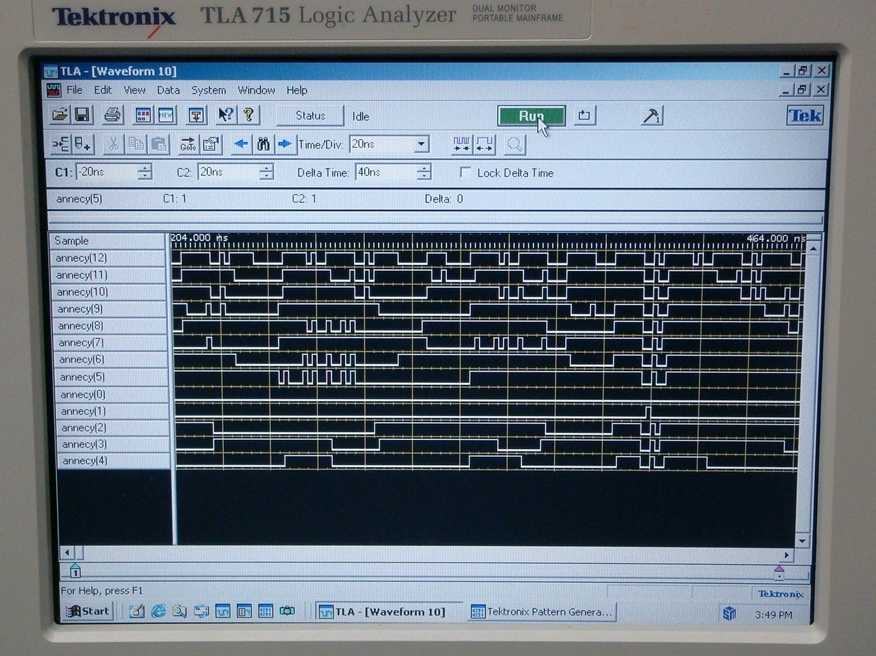Screen dimensions: 876x656
Task: Click the waveform vertical scrollbar down arrow
Action: click(x=802, y=541)
